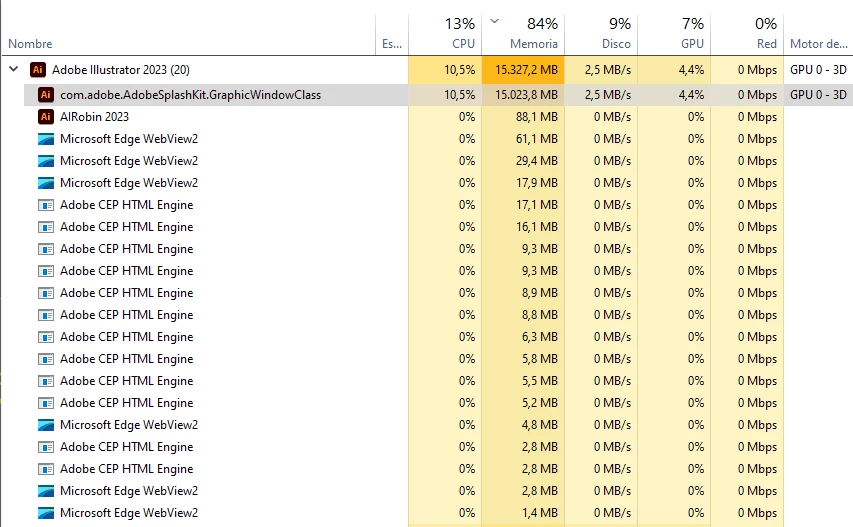The image size is (853, 527).
Task: Click the 88,1 MB memory value
Action: (x=536, y=116)
